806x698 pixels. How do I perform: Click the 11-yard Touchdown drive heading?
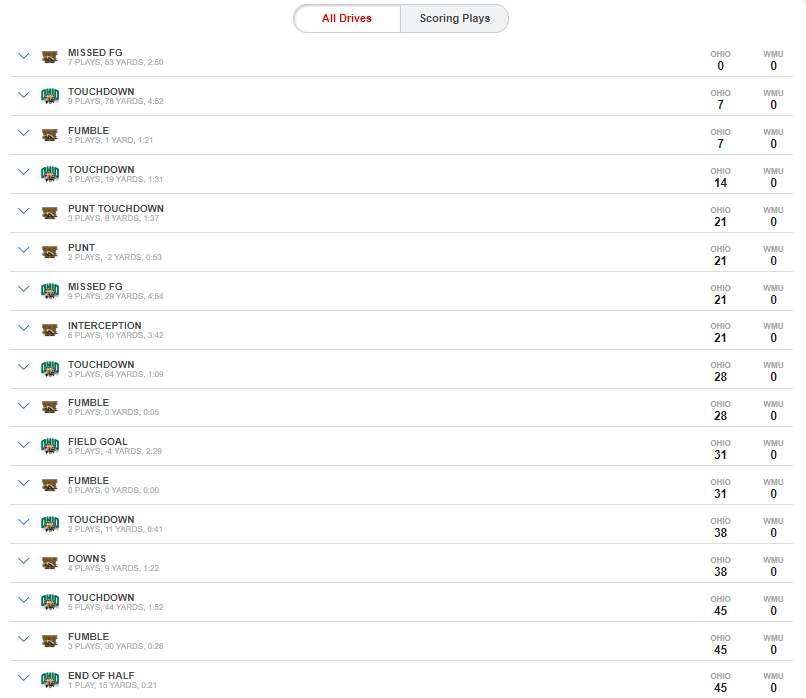[101, 520]
